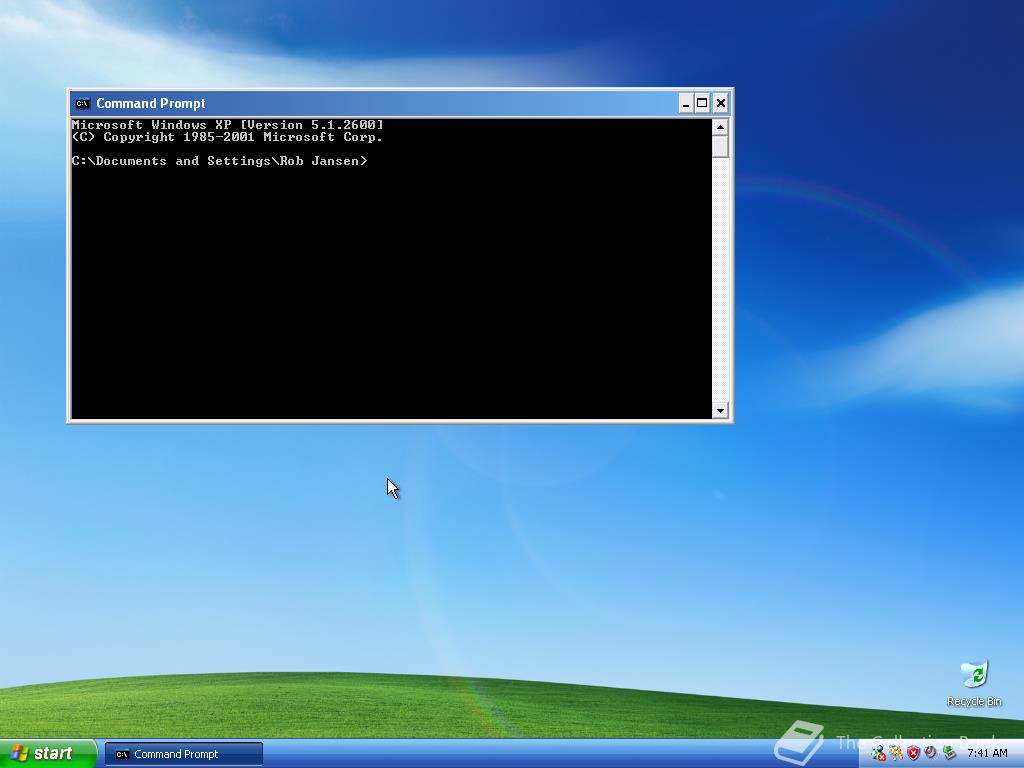
Task: Open the Windows start menu
Action: pyautogui.click(x=48, y=754)
